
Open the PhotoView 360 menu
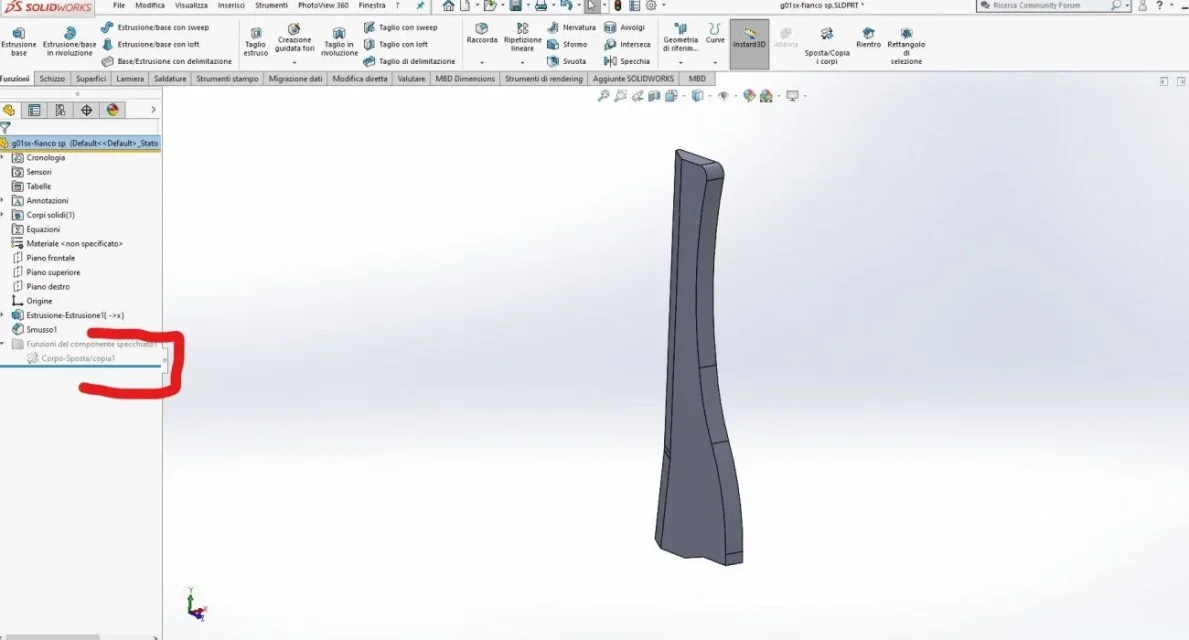(323, 5)
